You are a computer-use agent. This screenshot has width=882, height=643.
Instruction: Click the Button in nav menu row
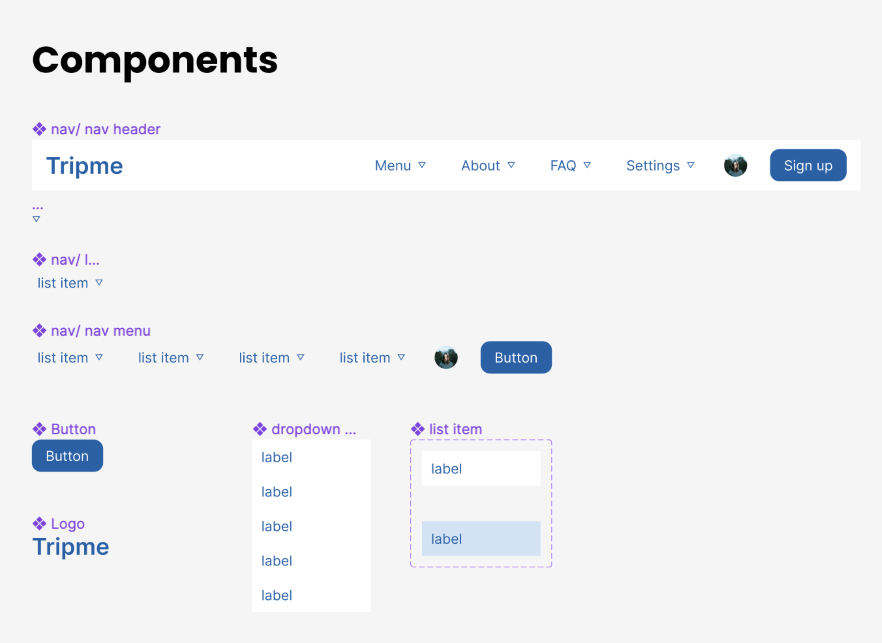[x=516, y=358]
